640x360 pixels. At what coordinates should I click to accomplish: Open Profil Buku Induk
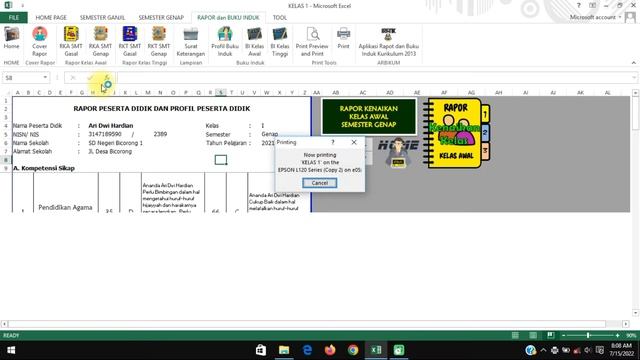[225, 42]
